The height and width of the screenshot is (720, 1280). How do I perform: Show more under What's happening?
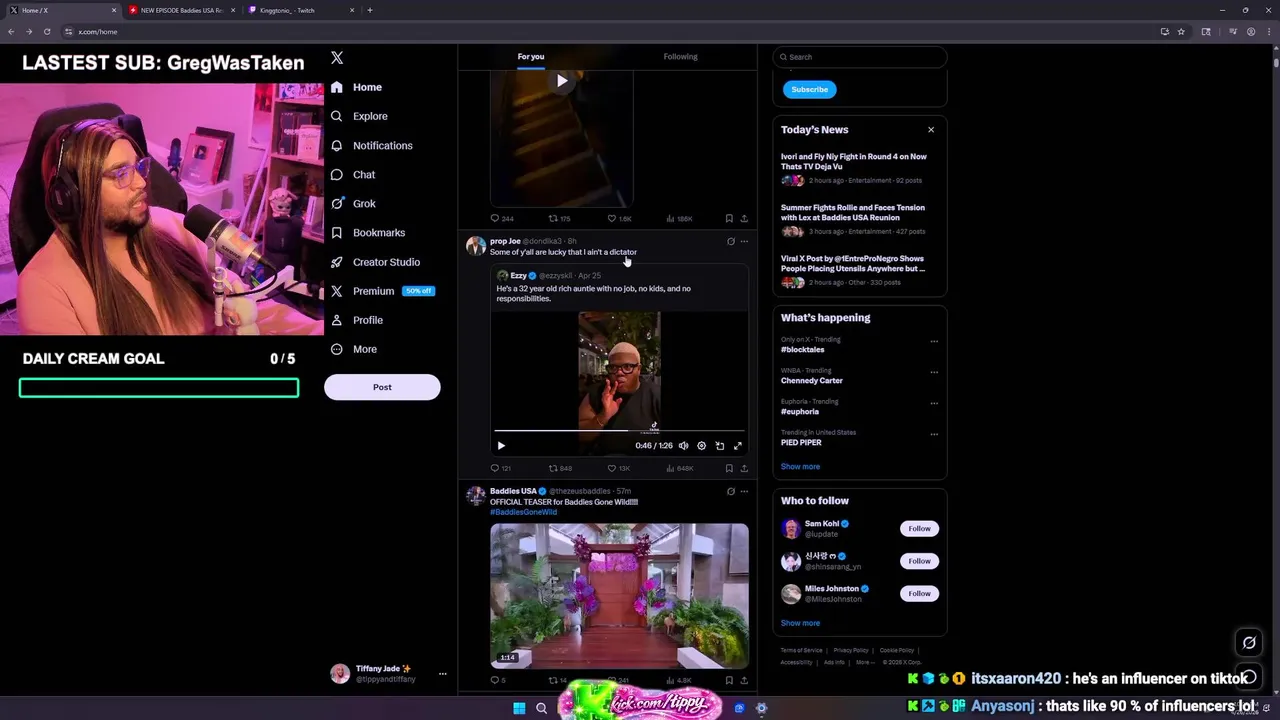[800, 467]
